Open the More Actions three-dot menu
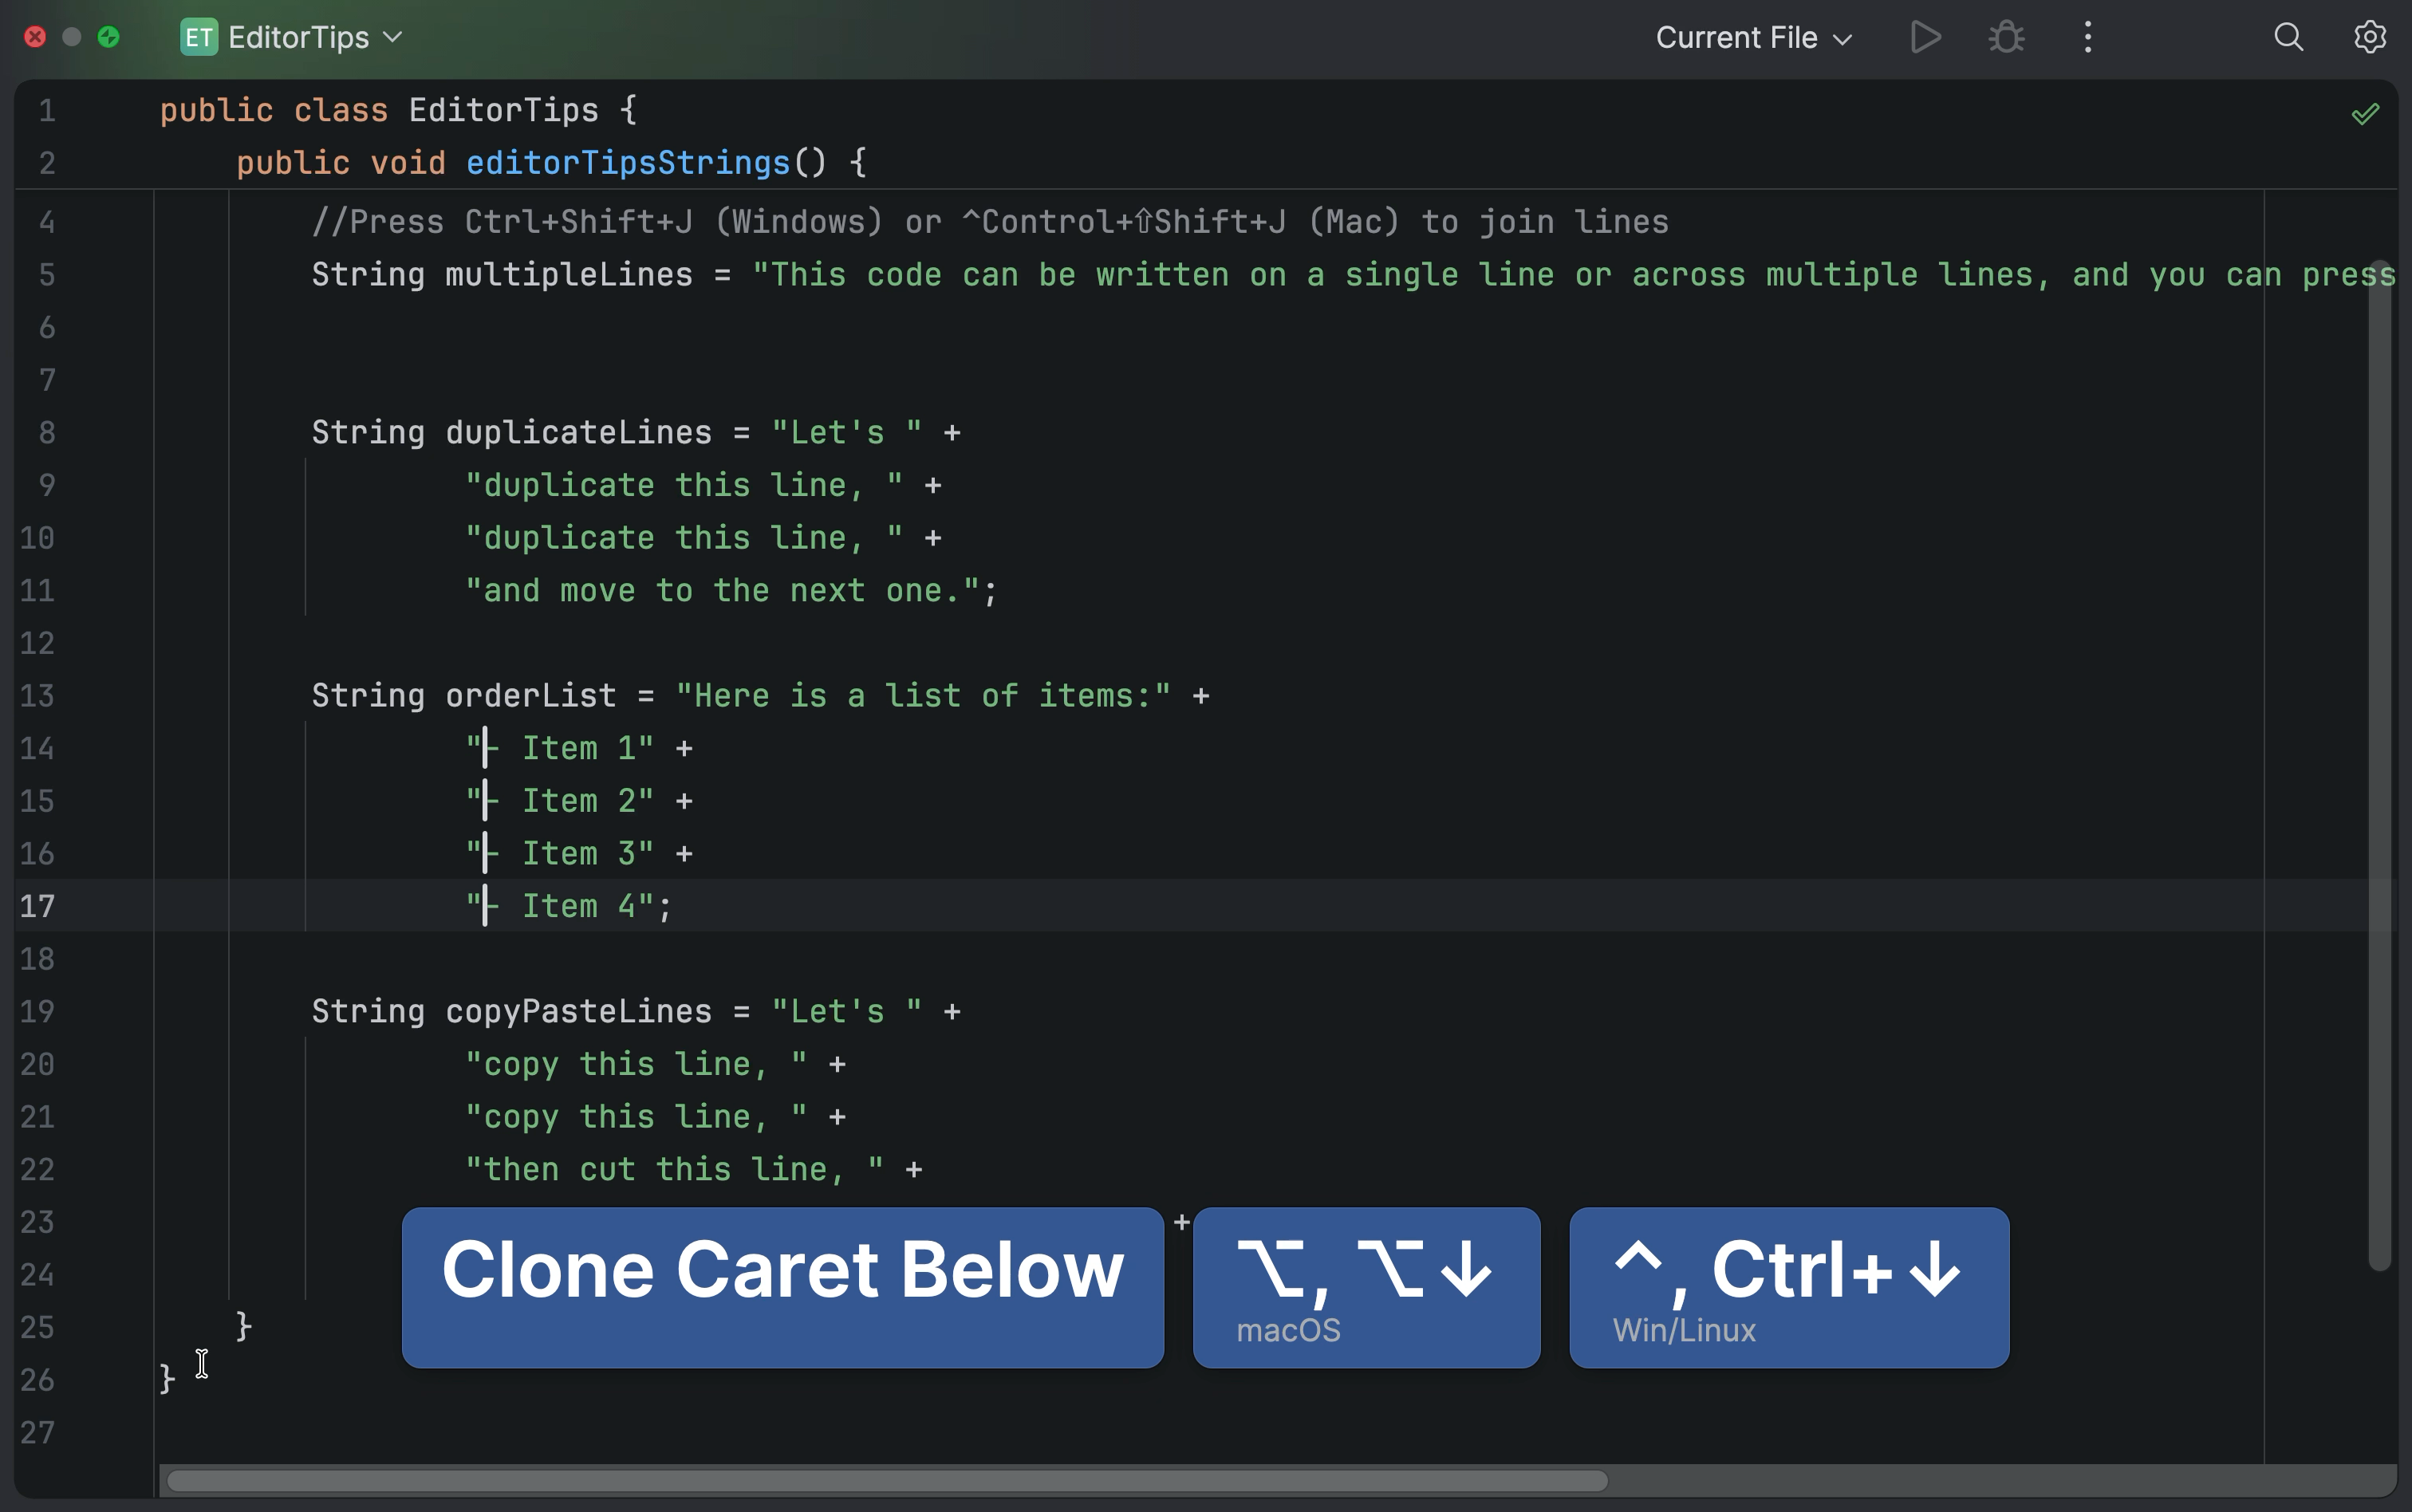Image resolution: width=2412 pixels, height=1512 pixels. click(2088, 38)
